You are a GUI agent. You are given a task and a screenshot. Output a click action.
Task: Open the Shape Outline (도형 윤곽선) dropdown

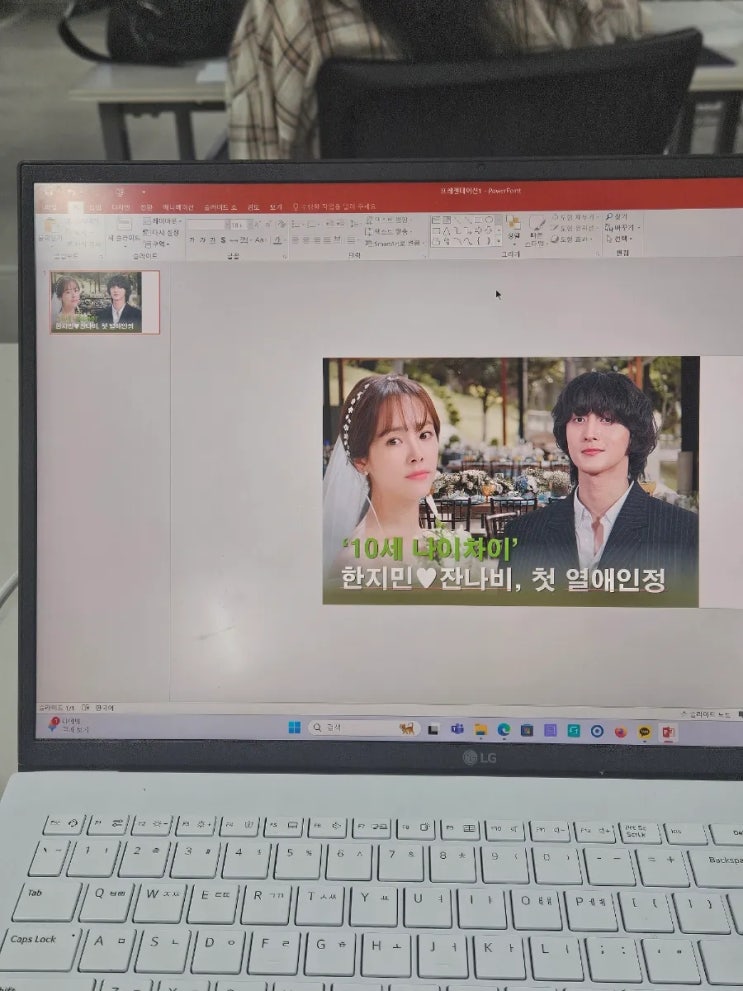point(576,228)
